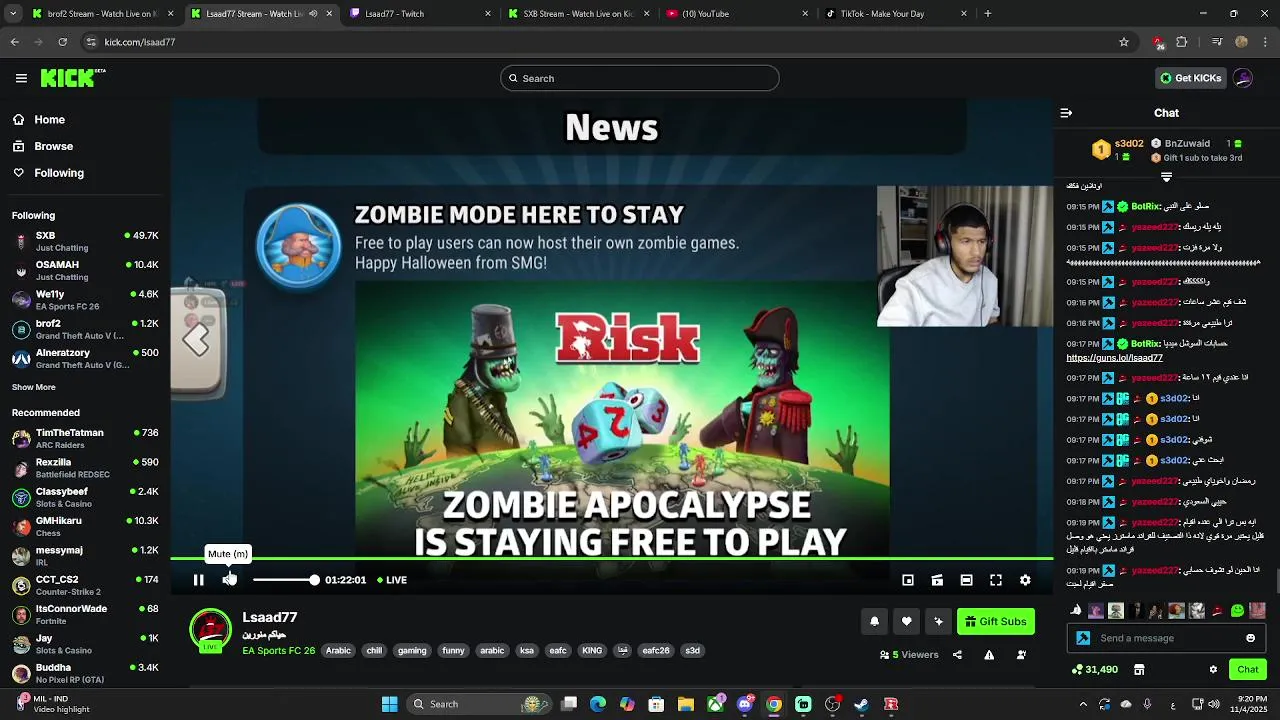
Task: Click the green smiley emote in chat
Action: tap(1237, 610)
